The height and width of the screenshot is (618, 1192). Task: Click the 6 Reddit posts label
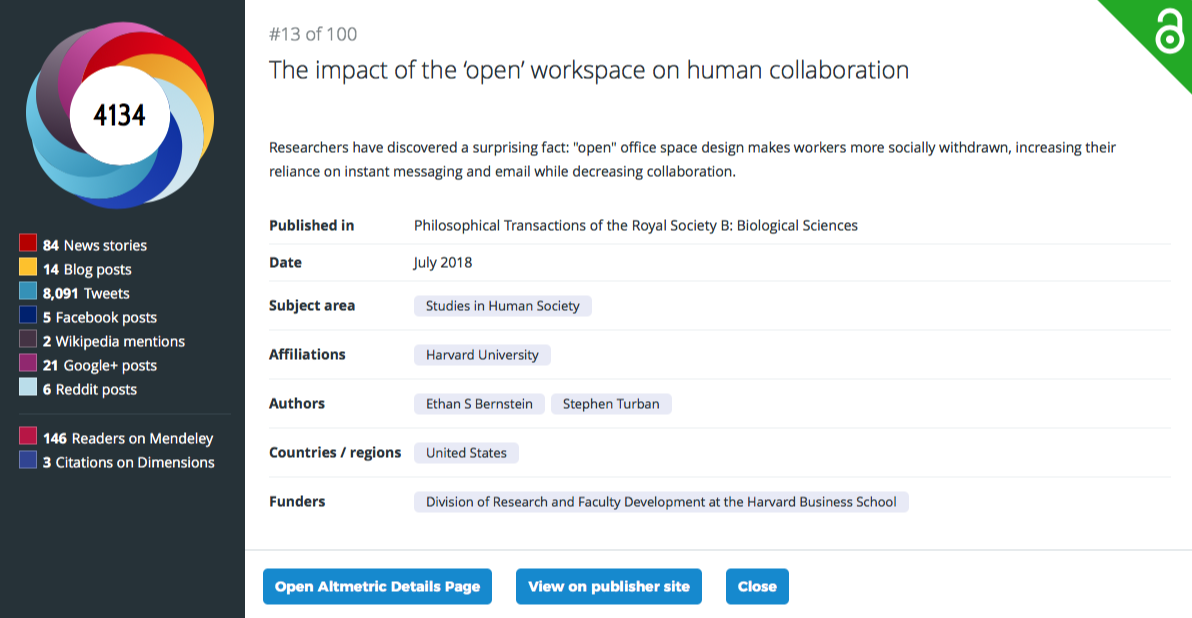(90, 389)
